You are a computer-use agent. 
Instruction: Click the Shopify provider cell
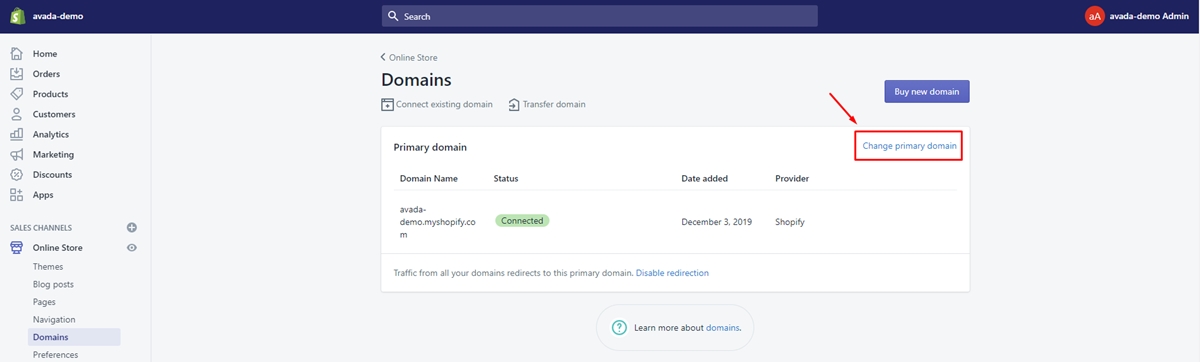(790, 222)
